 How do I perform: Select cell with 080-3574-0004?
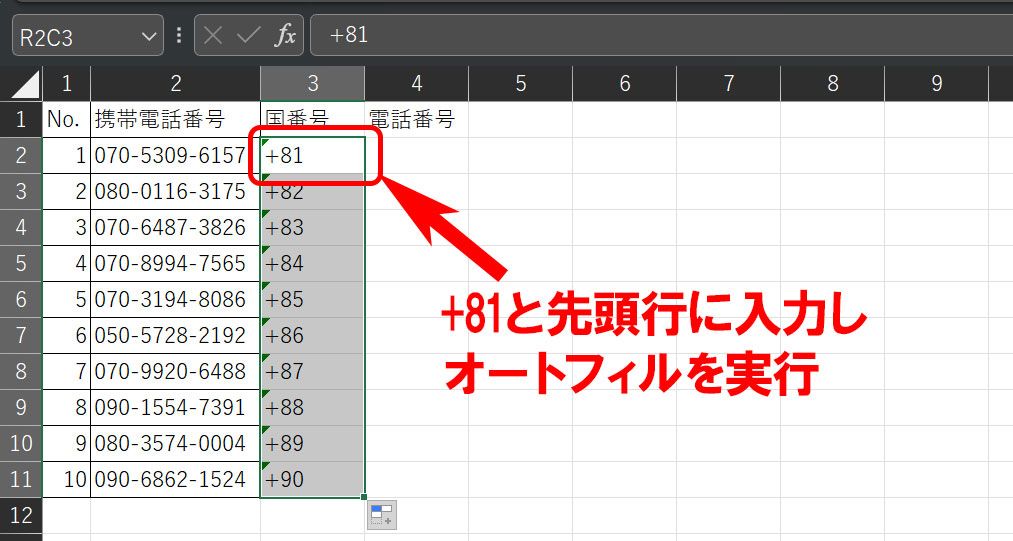pyautogui.click(x=176, y=443)
